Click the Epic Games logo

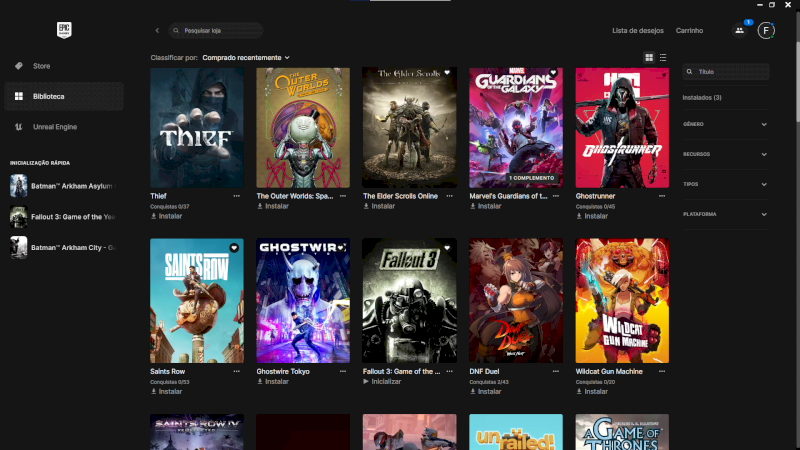coord(64,30)
